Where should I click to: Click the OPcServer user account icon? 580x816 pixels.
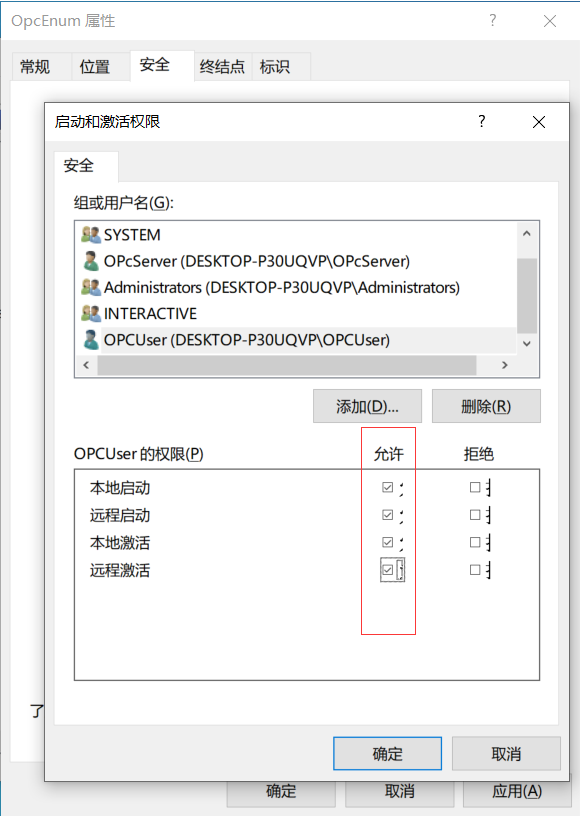(x=91, y=261)
